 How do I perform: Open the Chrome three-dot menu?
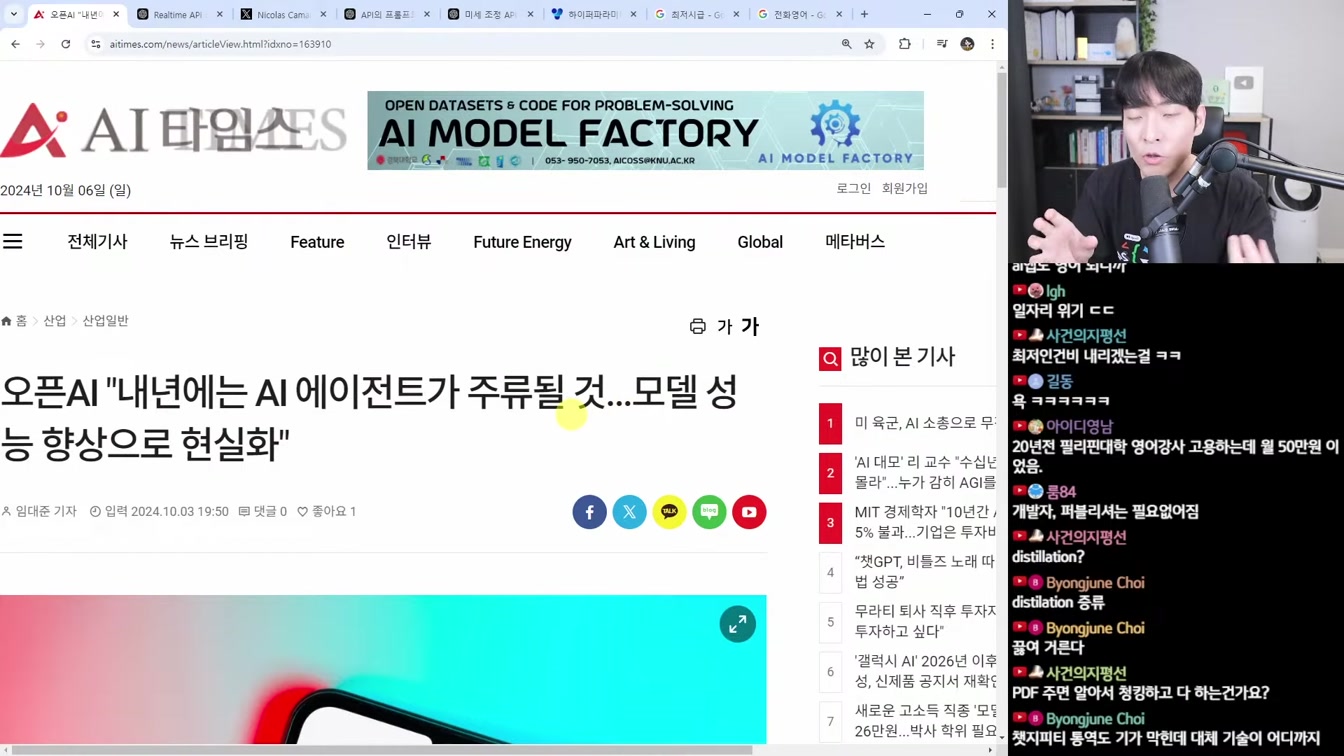[992, 44]
